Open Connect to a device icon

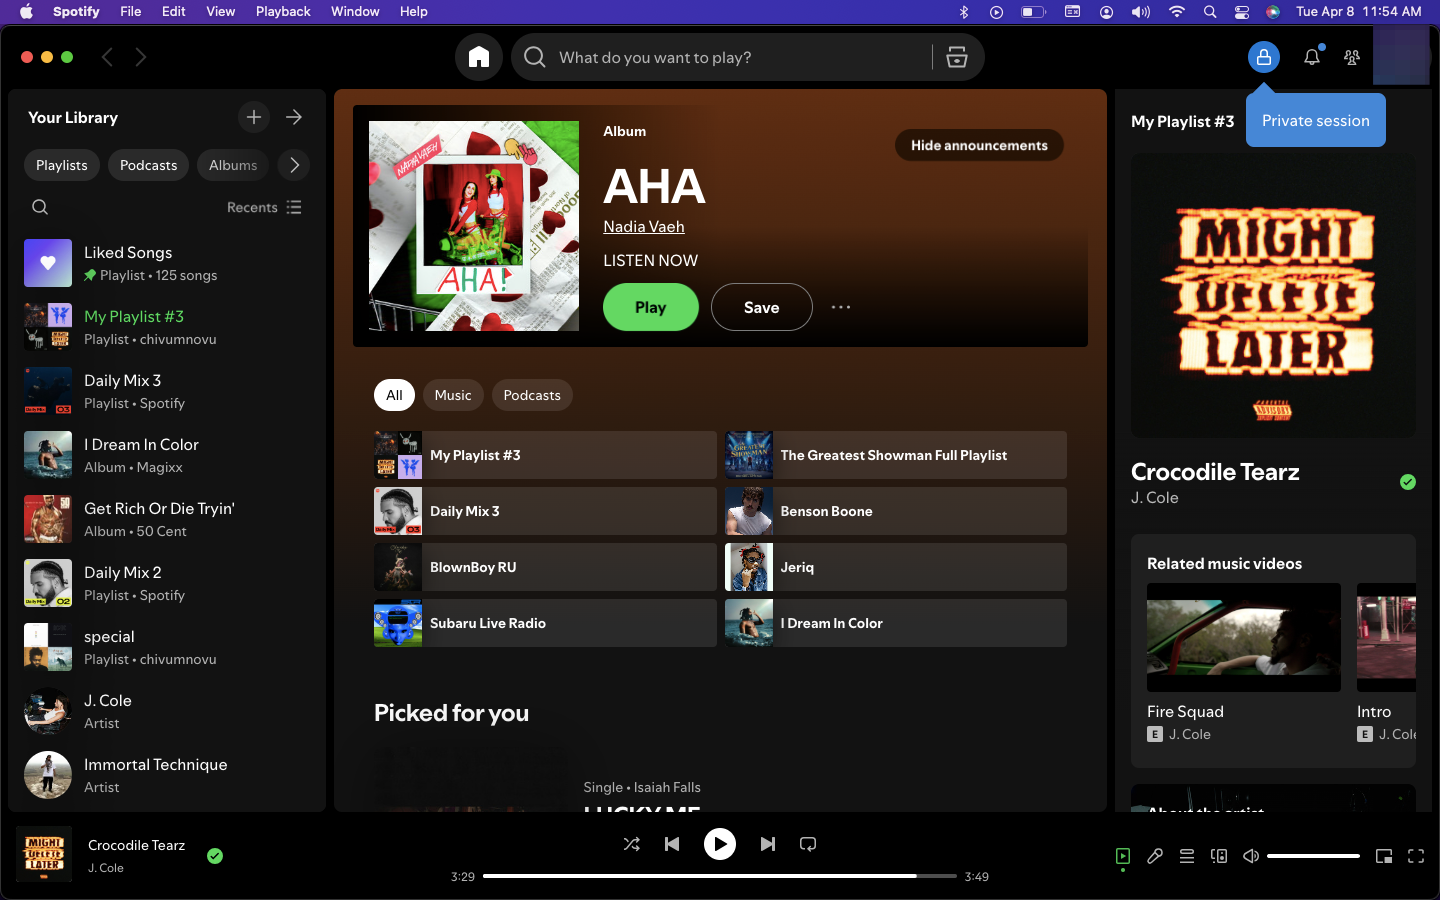tap(1219, 856)
